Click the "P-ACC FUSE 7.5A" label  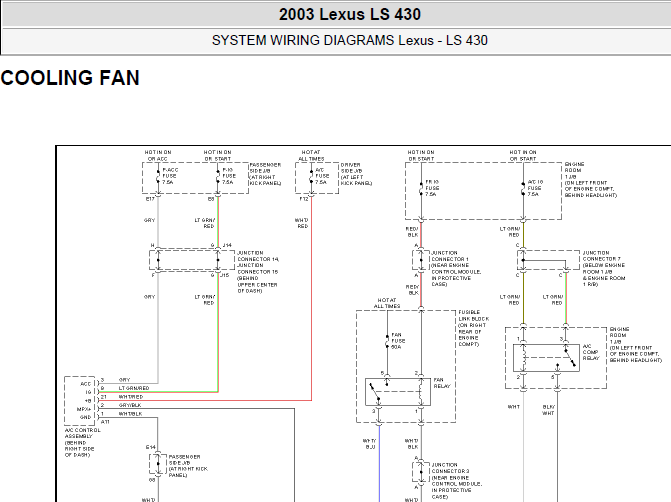170,176
